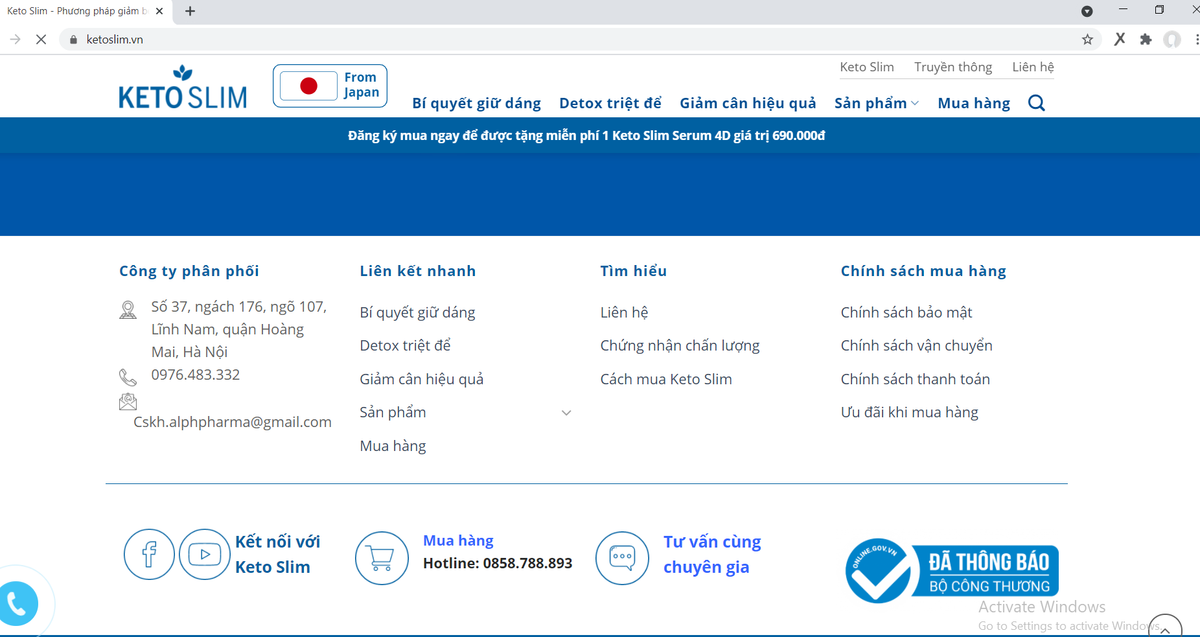The image size is (1200, 637).
Task: Open a new browser tab
Action: [190, 11]
